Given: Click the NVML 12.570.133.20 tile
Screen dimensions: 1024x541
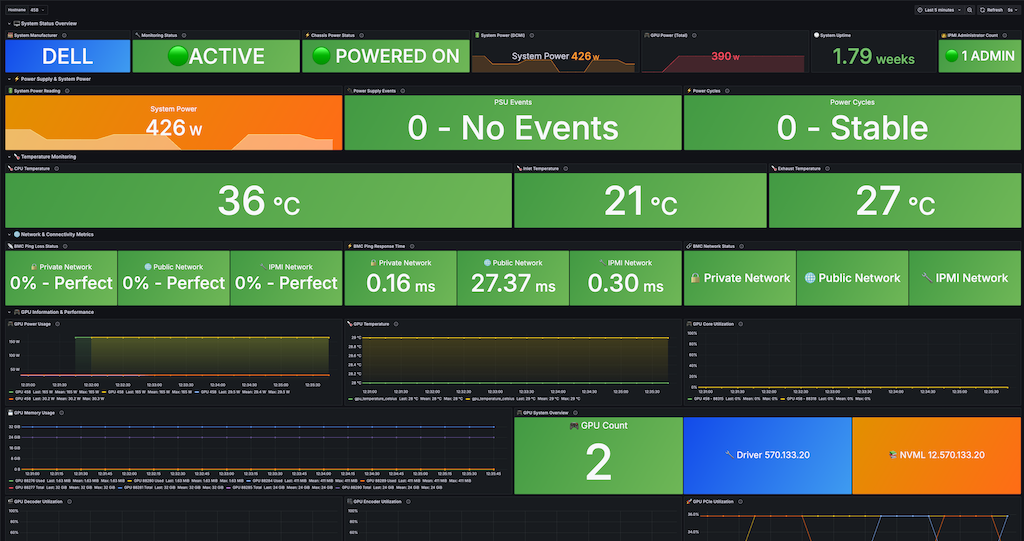Looking at the screenshot, I should click(936, 455).
